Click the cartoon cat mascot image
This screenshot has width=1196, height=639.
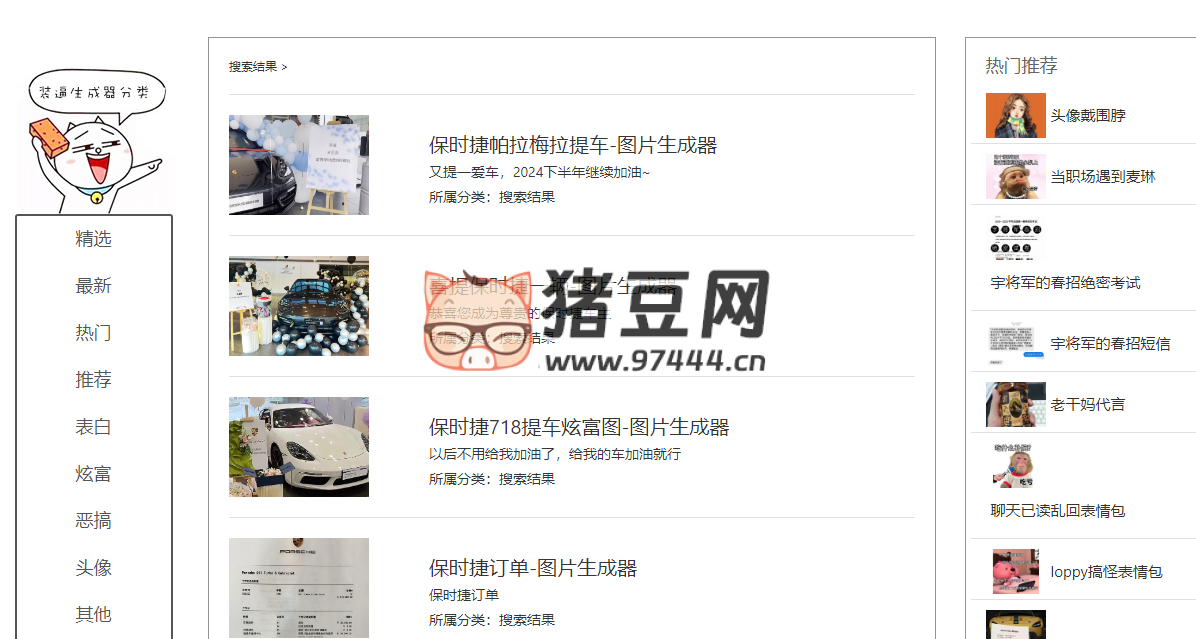click(x=95, y=142)
